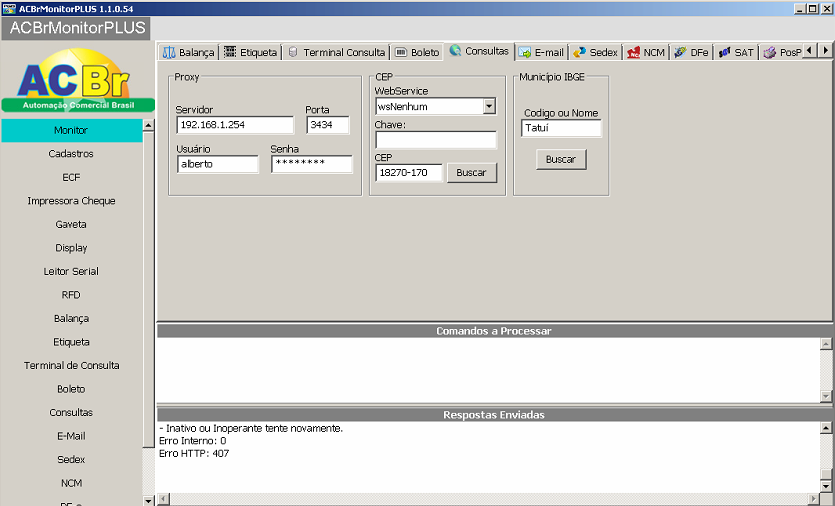Click the 'Inativo ou Inoperante' response line
The width and height of the screenshot is (835, 506).
click(251, 428)
